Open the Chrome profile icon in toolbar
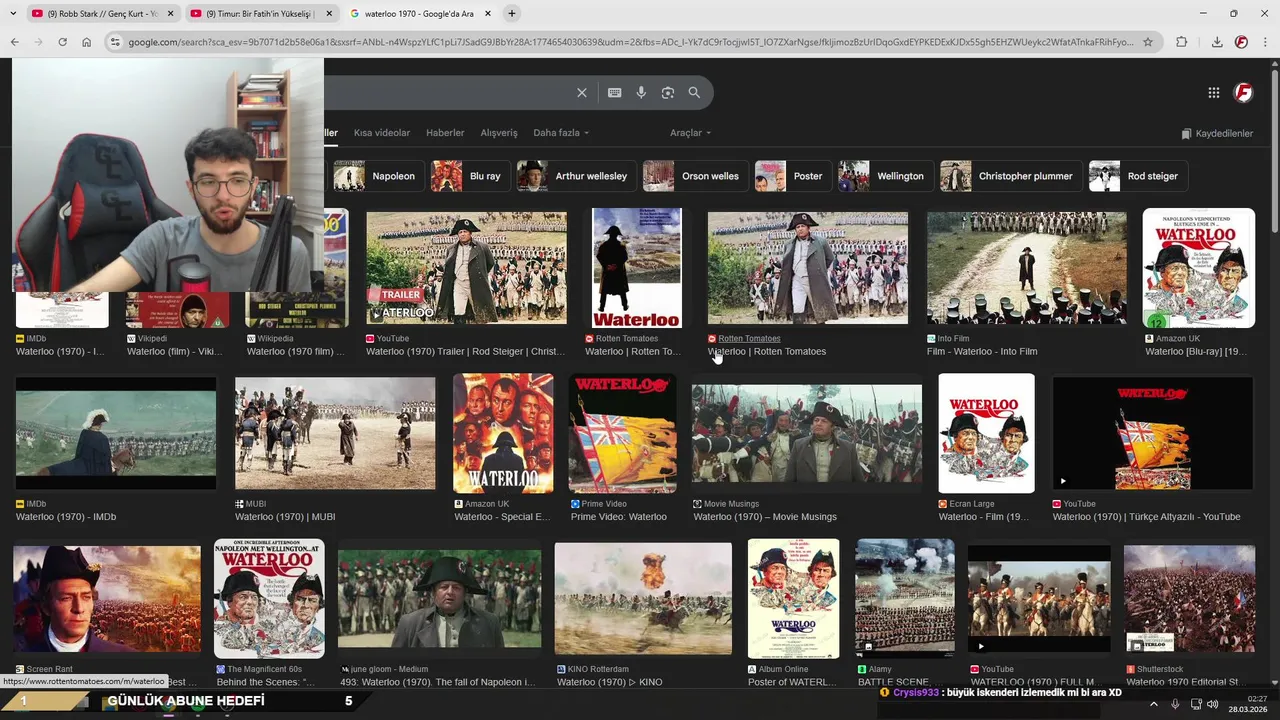 pyautogui.click(x=1241, y=42)
